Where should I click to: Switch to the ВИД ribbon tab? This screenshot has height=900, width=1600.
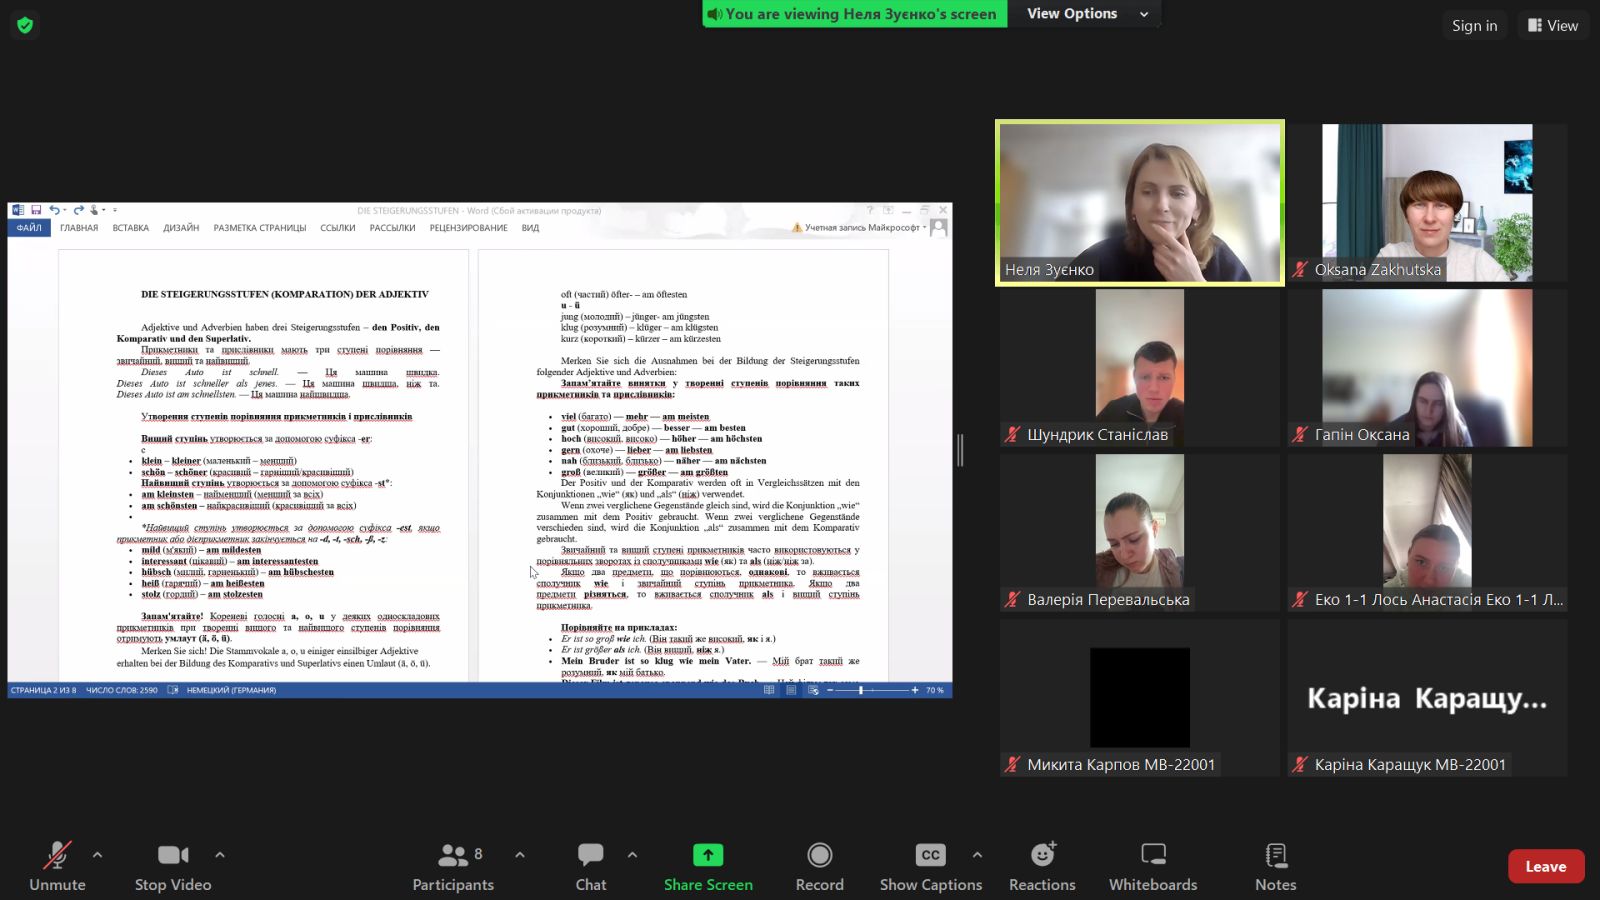pyautogui.click(x=530, y=228)
